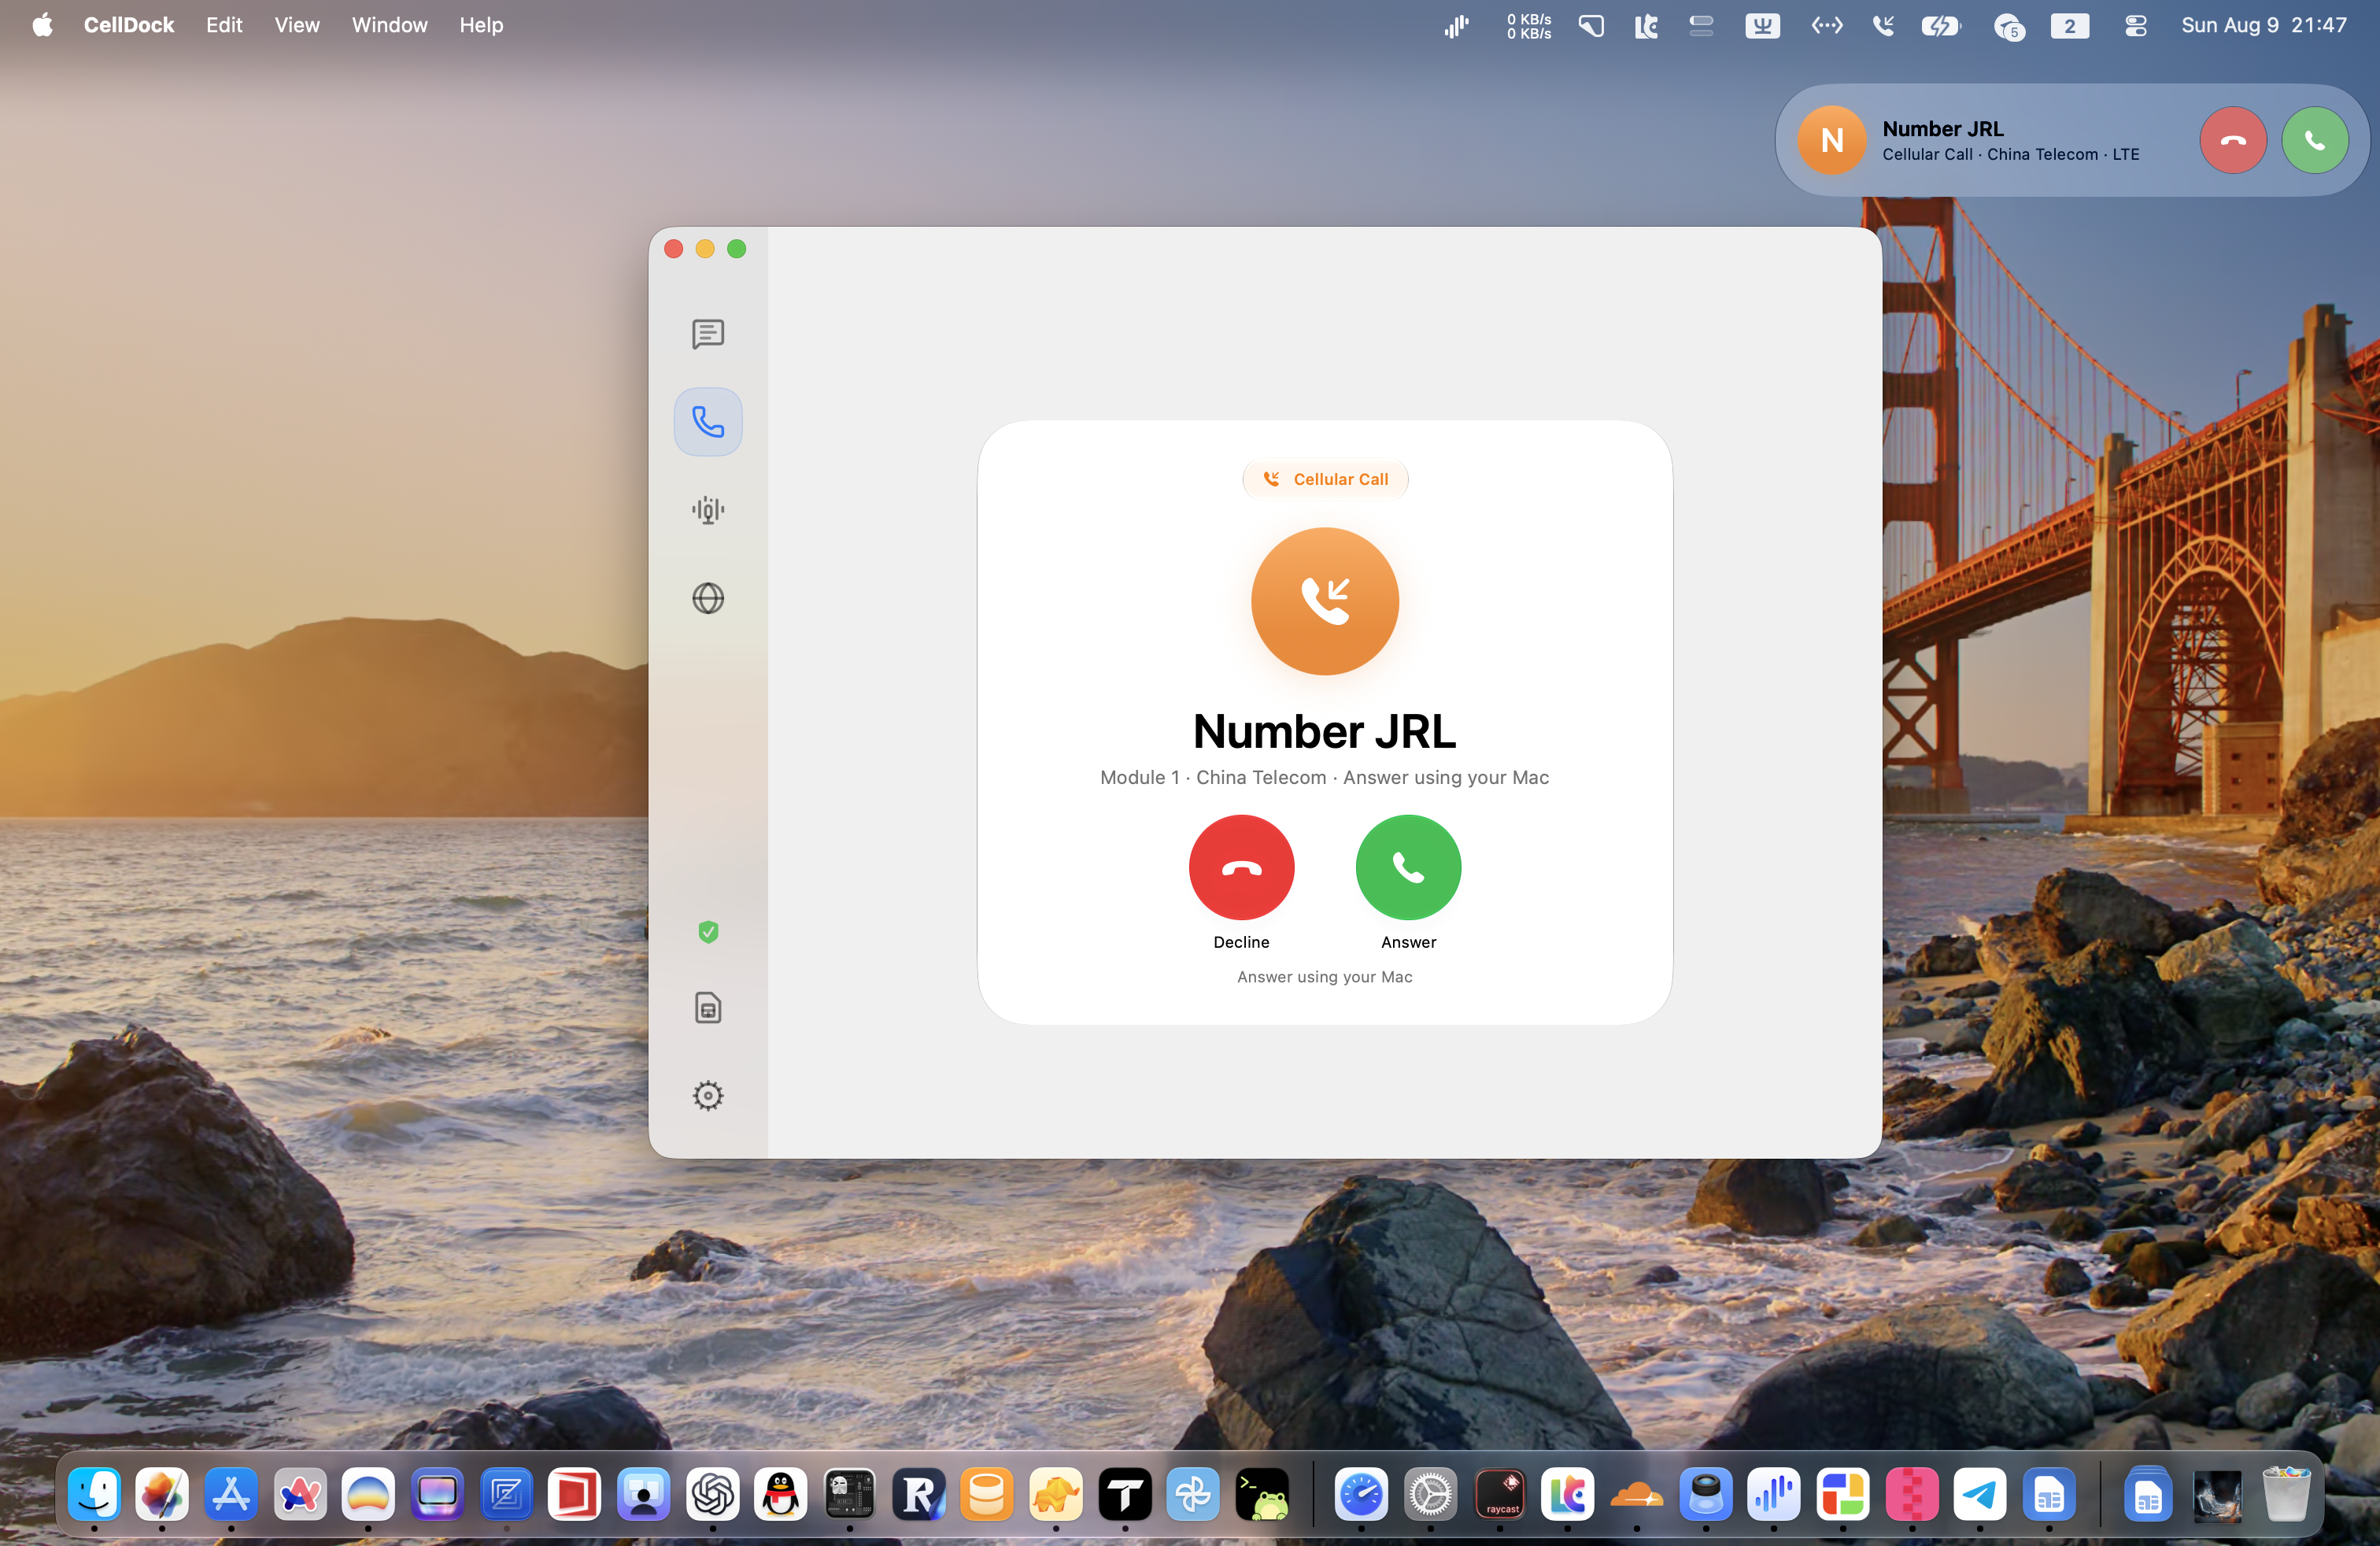Click "Module 1 · China Telecom" subtitle text
The width and height of the screenshot is (2380, 1546).
1213,777
